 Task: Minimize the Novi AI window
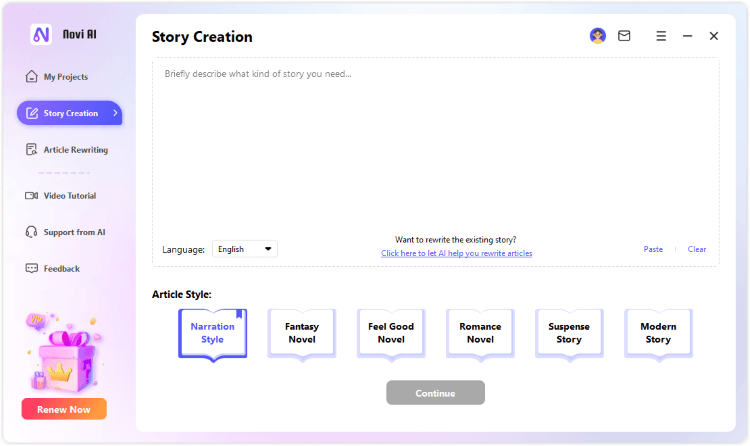point(687,36)
